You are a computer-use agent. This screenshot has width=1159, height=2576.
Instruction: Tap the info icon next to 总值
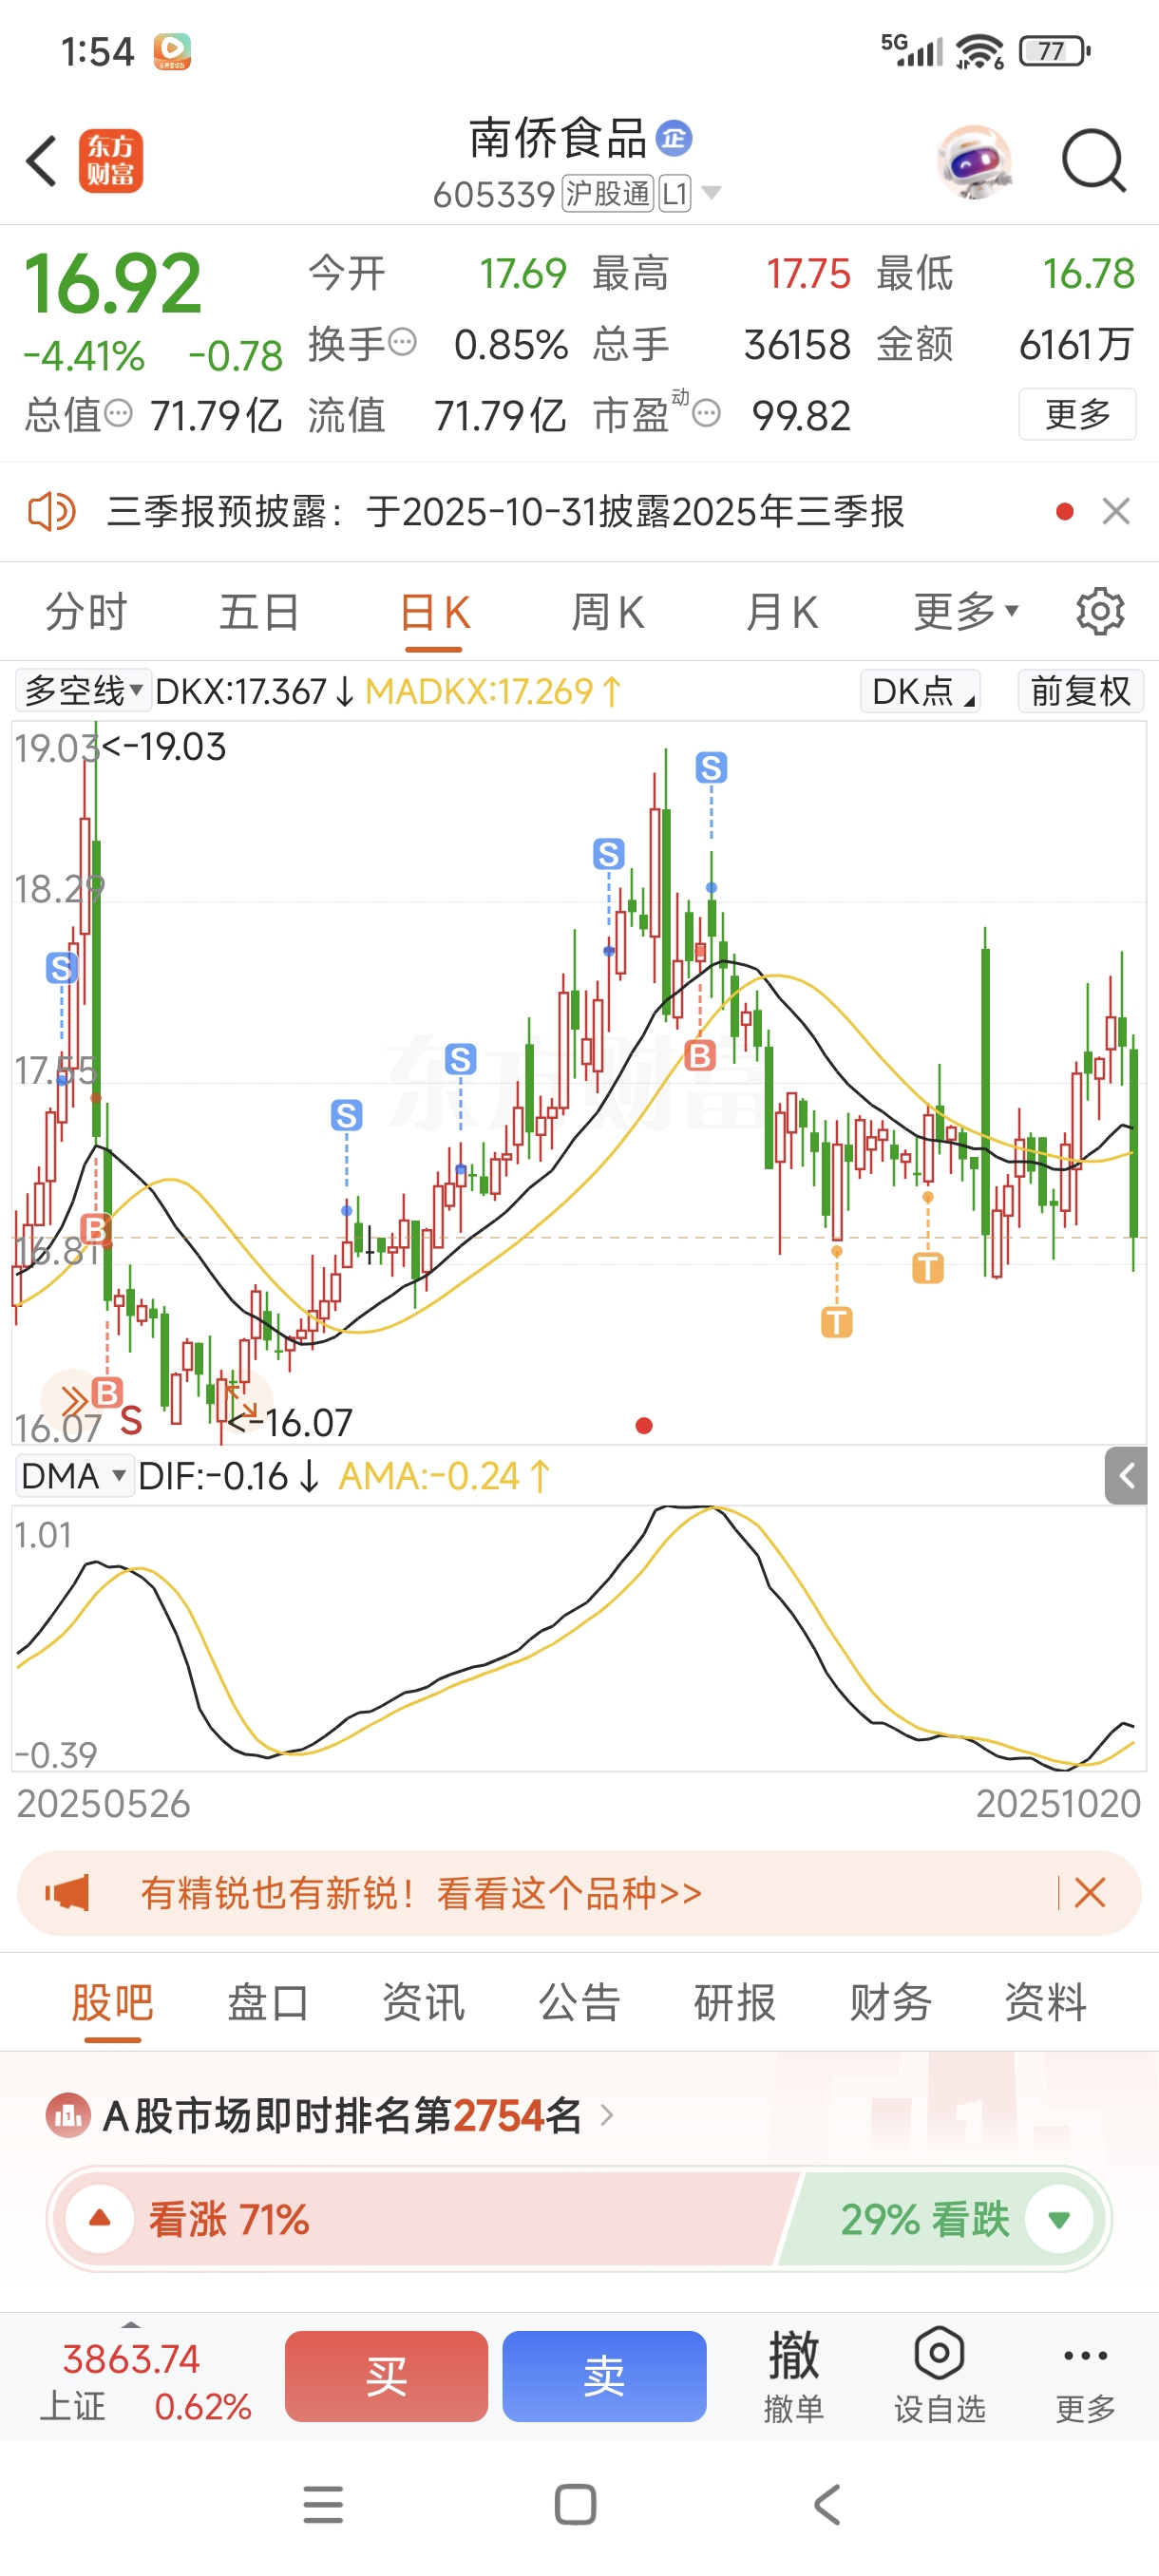coord(118,413)
